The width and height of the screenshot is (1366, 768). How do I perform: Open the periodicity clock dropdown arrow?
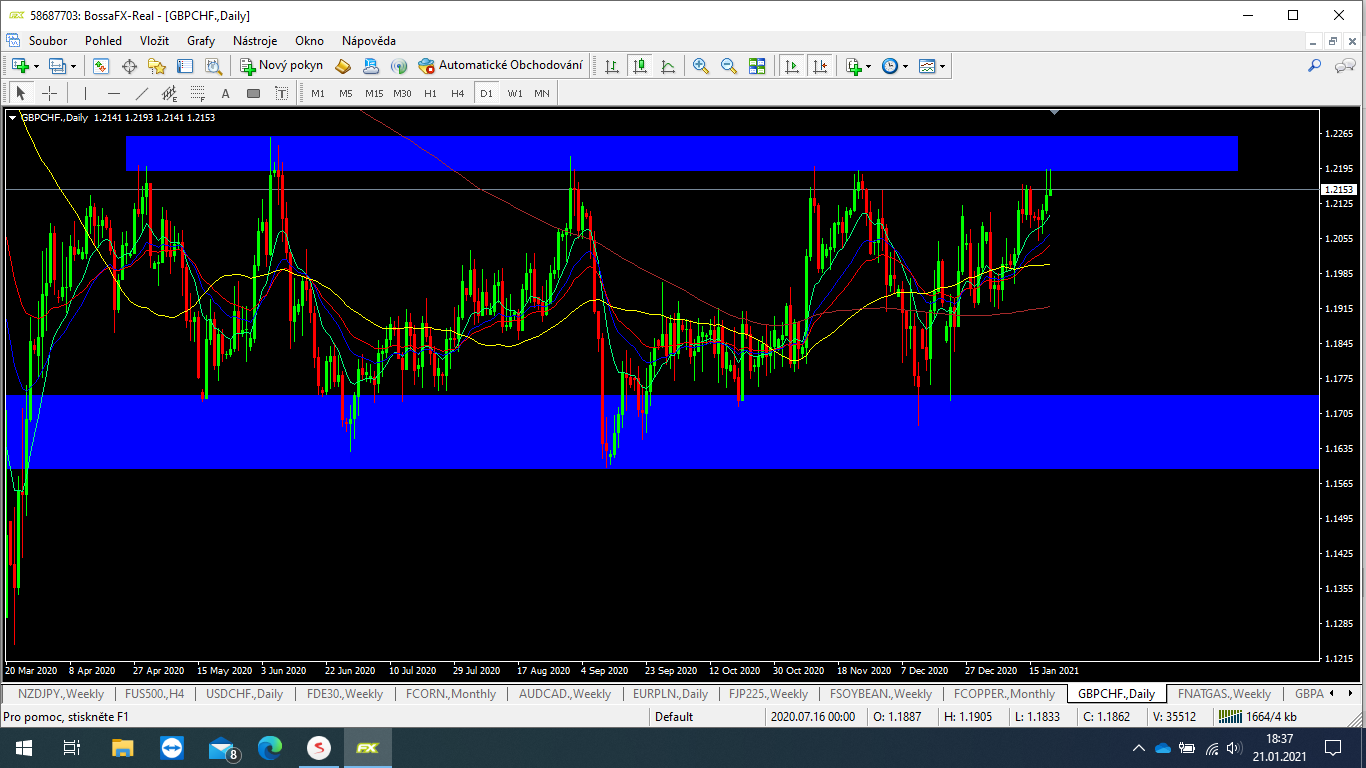pos(905,66)
